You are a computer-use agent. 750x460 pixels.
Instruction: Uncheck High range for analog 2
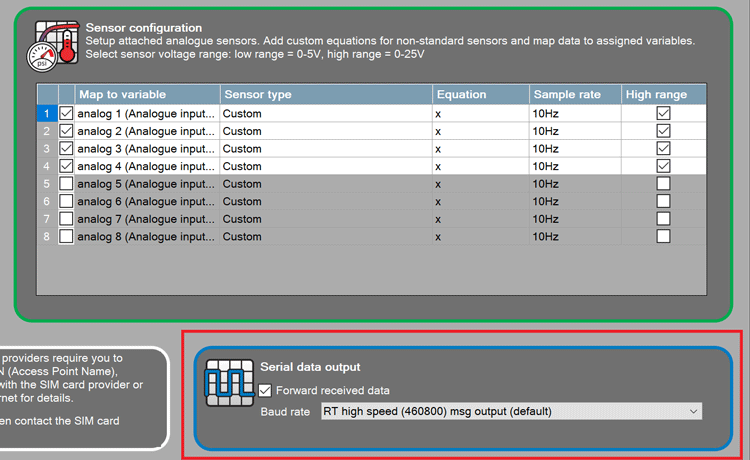pyautogui.click(x=663, y=131)
